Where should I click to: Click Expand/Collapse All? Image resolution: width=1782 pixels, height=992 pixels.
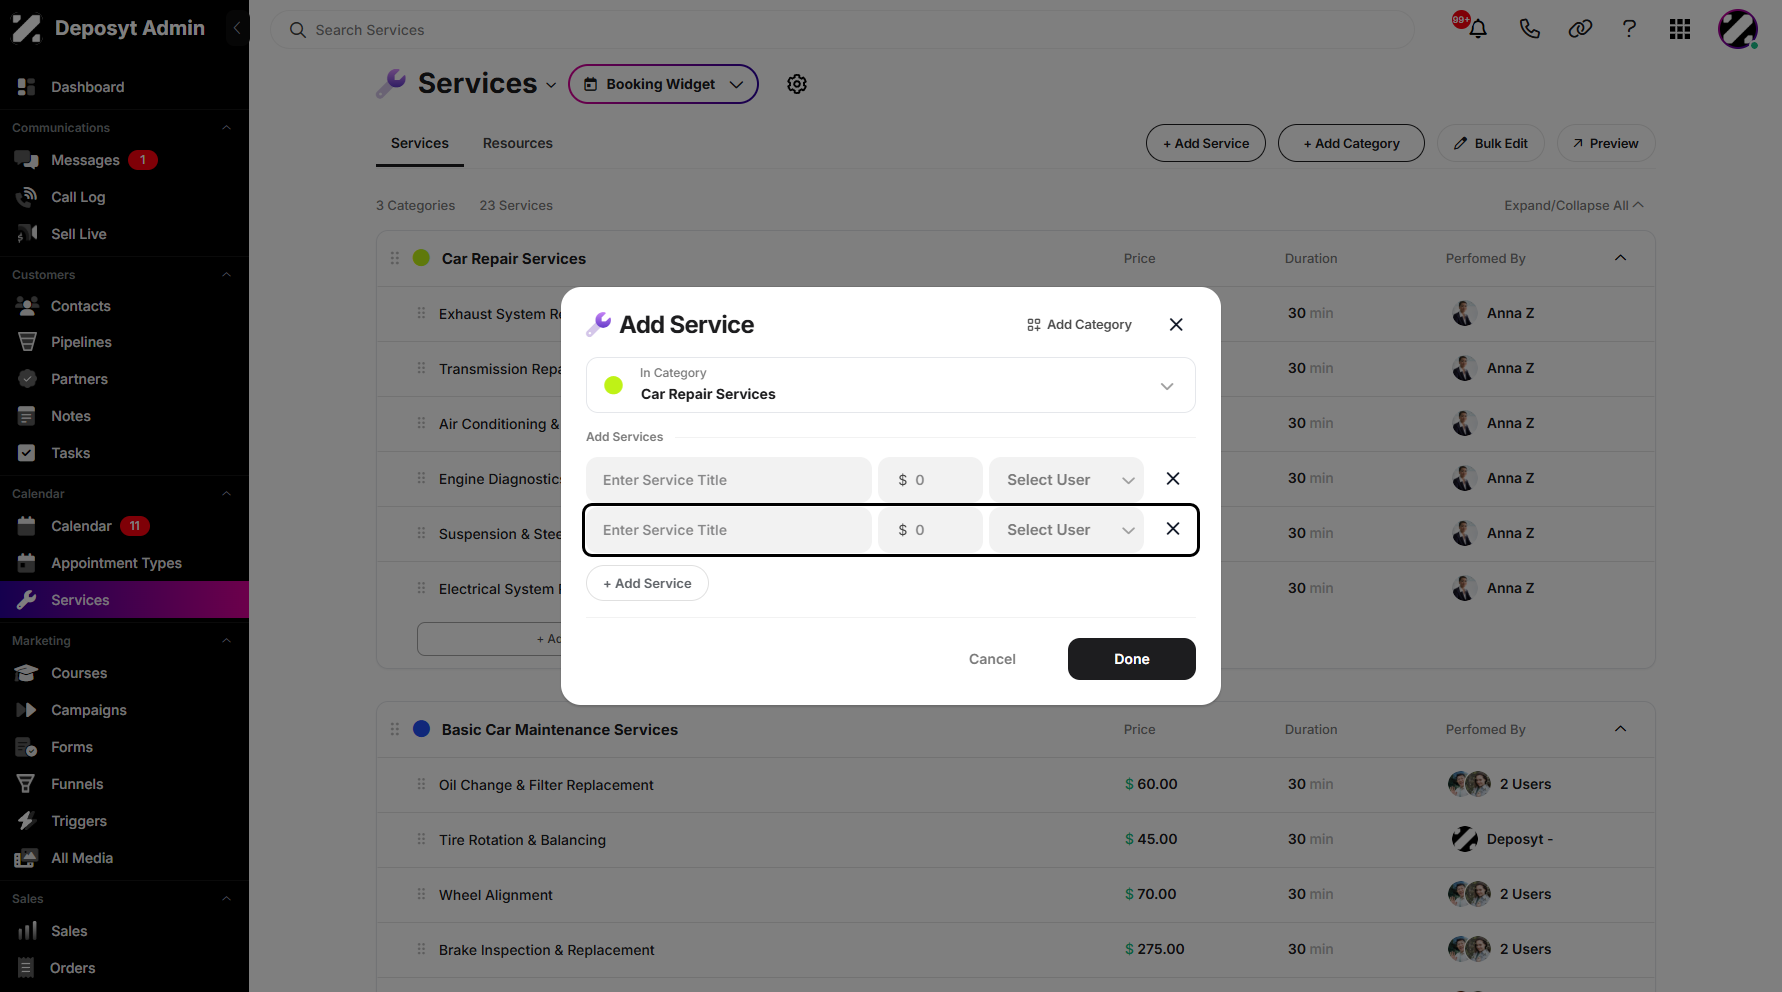point(1574,205)
